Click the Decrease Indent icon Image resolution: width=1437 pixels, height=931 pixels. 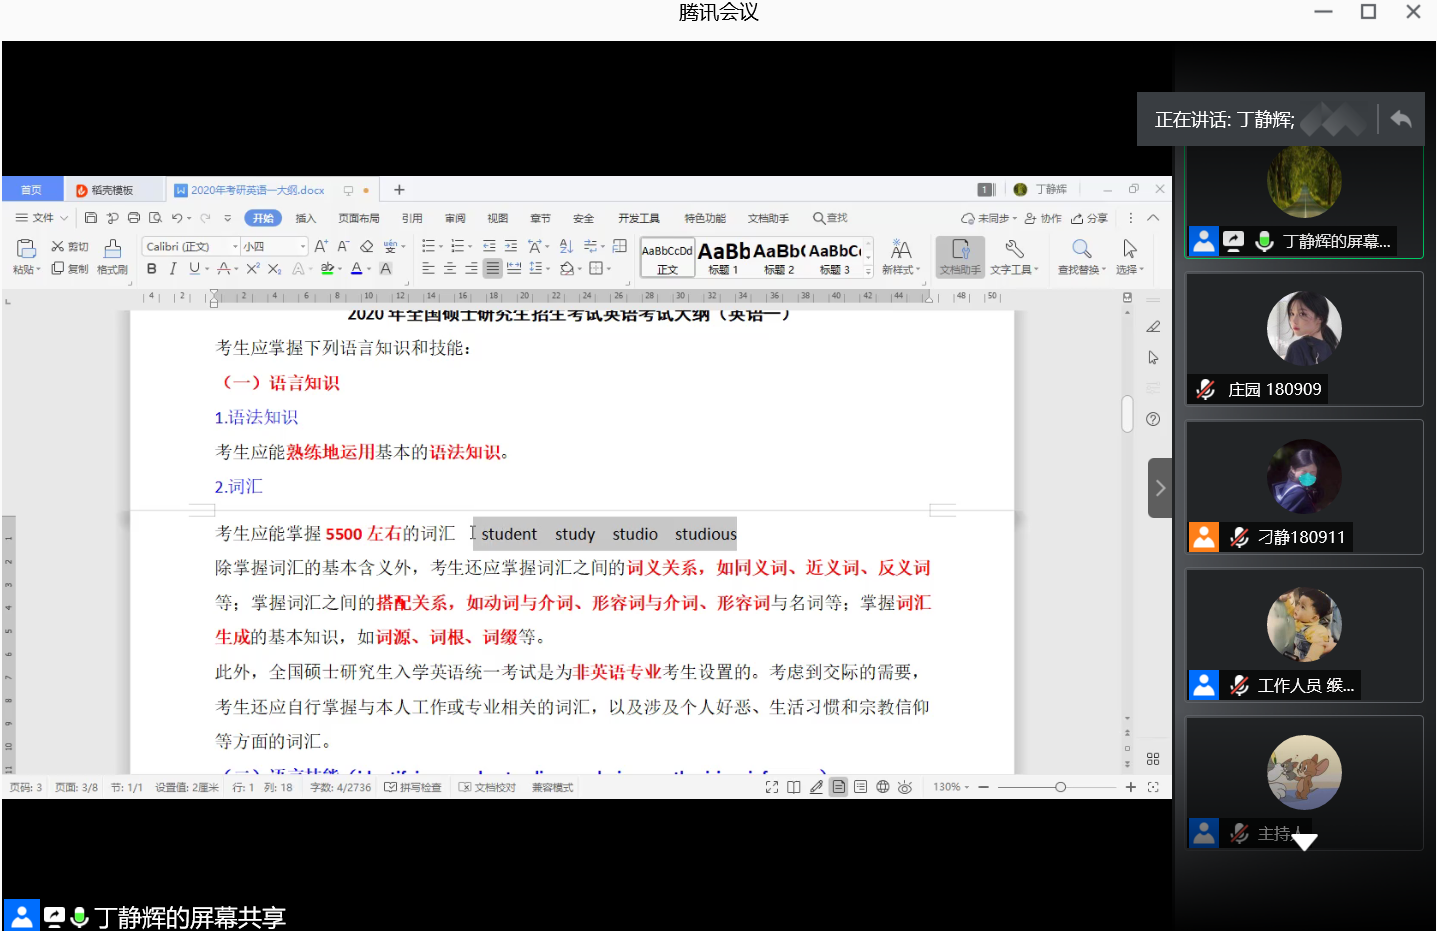click(489, 246)
